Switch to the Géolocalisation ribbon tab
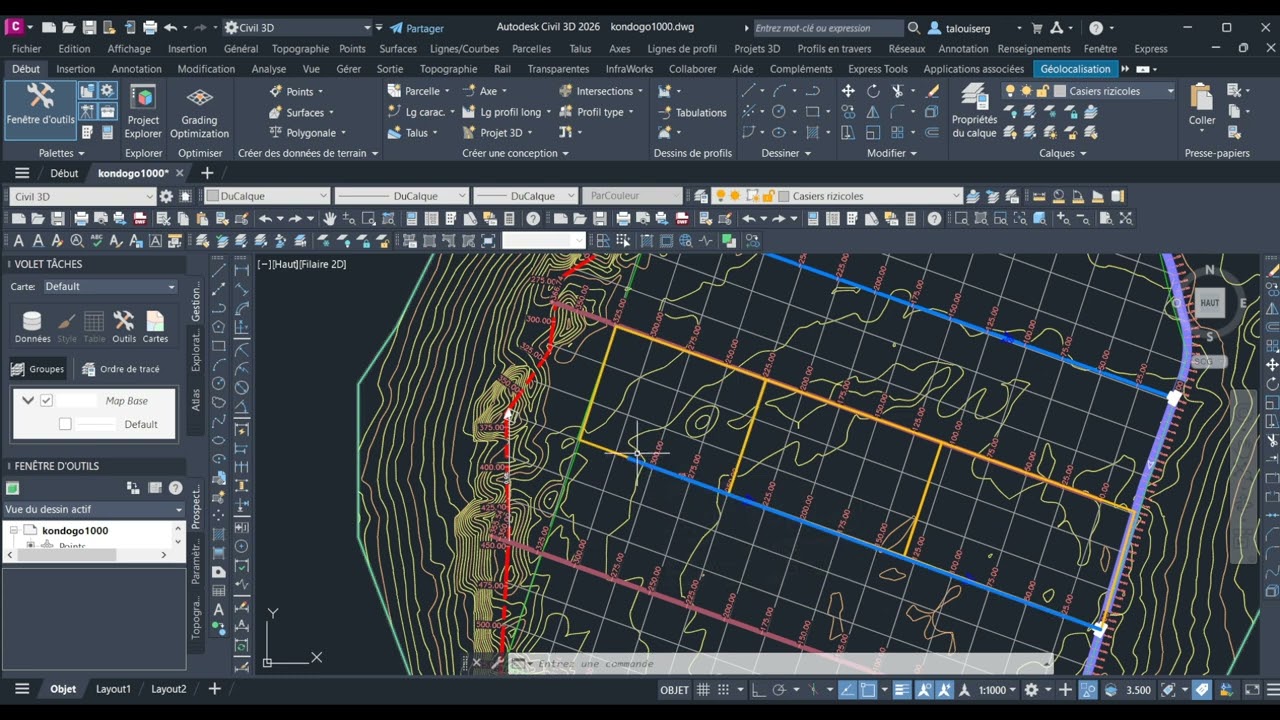 coord(1075,69)
